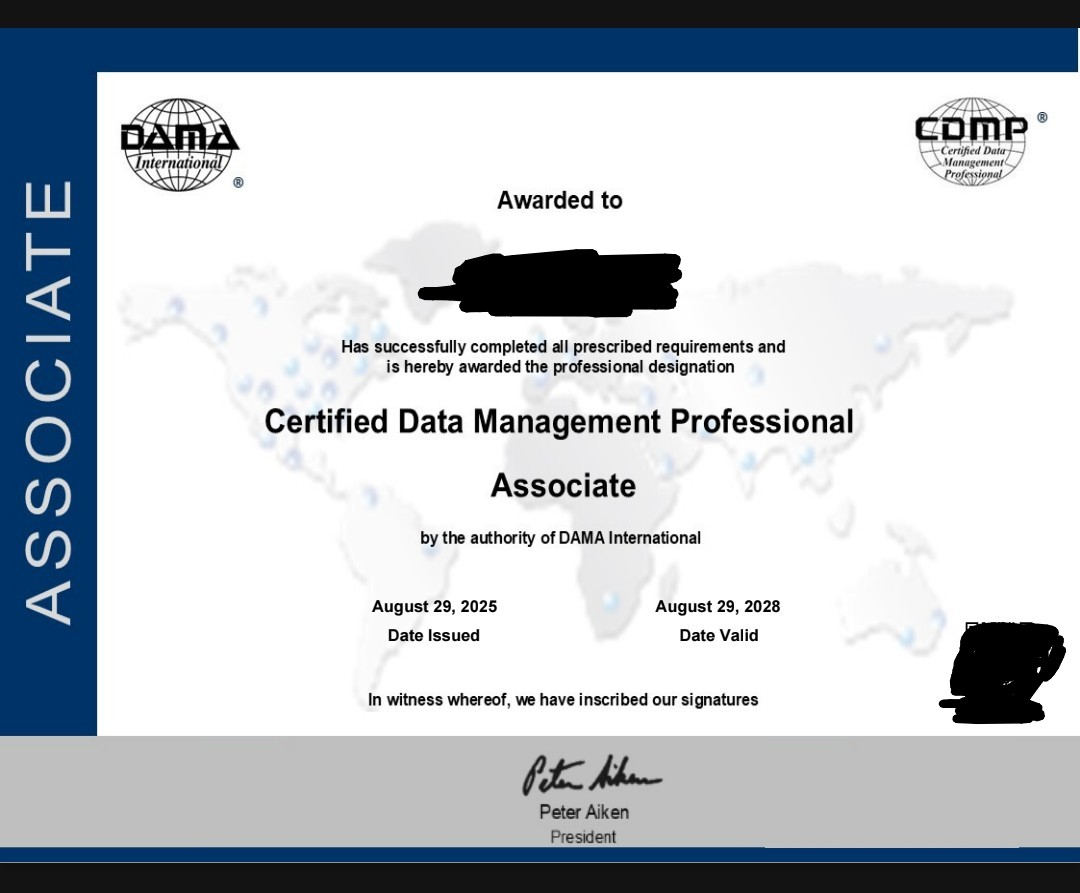
Task: Click 'by the authority of DAMA International'
Action: tap(560, 538)
